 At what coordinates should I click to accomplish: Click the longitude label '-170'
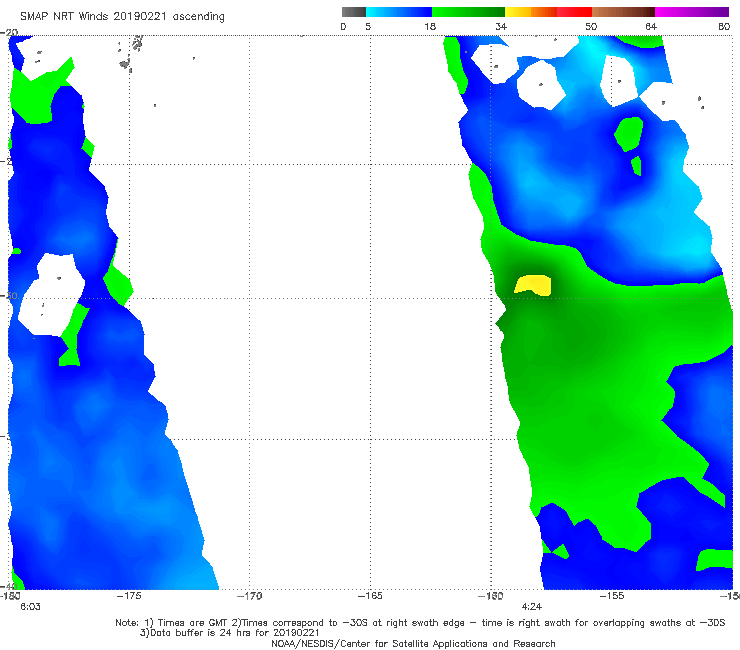click(250, 596)
